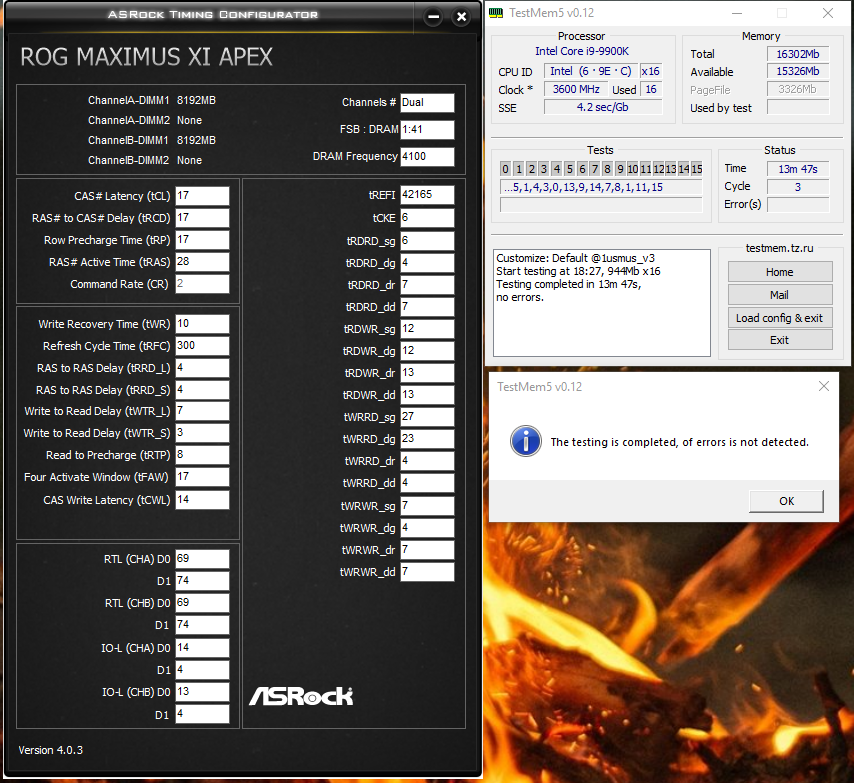854x783 pixels.
Task: Click the Mail button in TestMem5
Action: coord(780,295)
